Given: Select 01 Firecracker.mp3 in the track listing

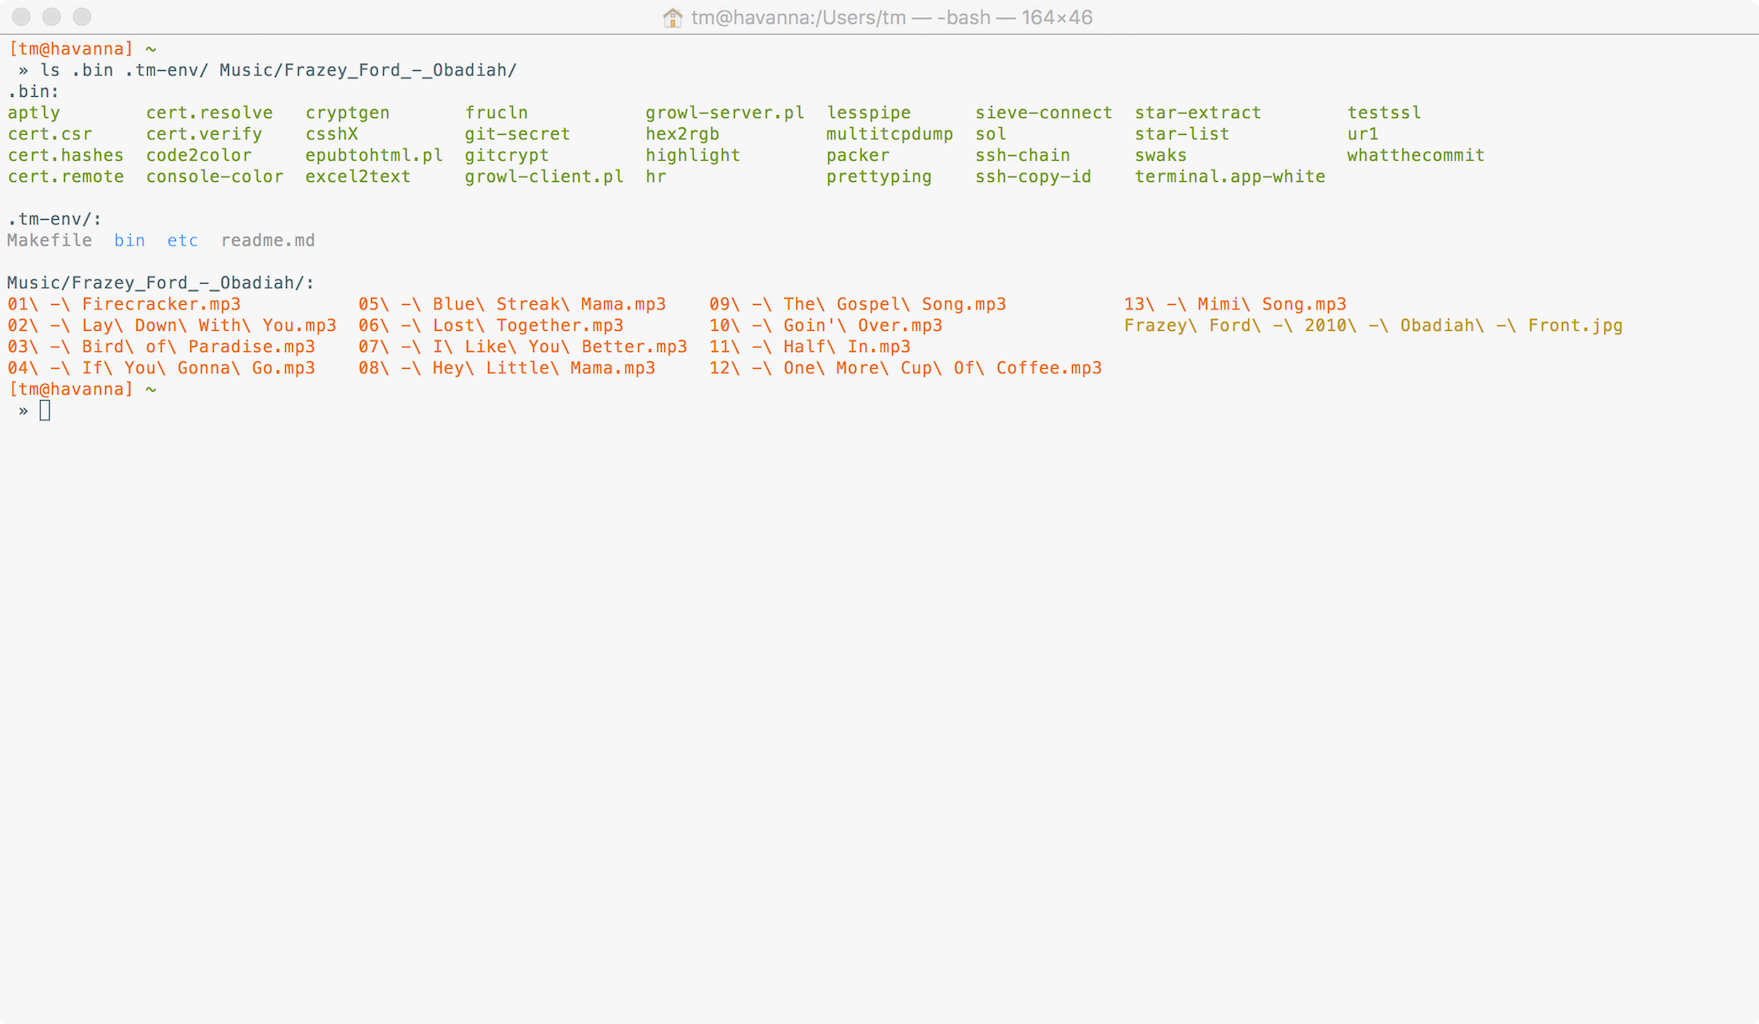Looking at the screenshot, I should [124, 304].
